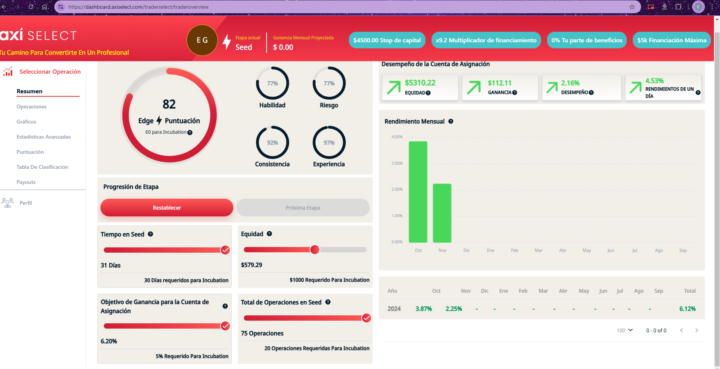Click the $4500.00 Stop de capital pill
The width and height of the screenshot is (720, 369).
(x=387, y=40)
